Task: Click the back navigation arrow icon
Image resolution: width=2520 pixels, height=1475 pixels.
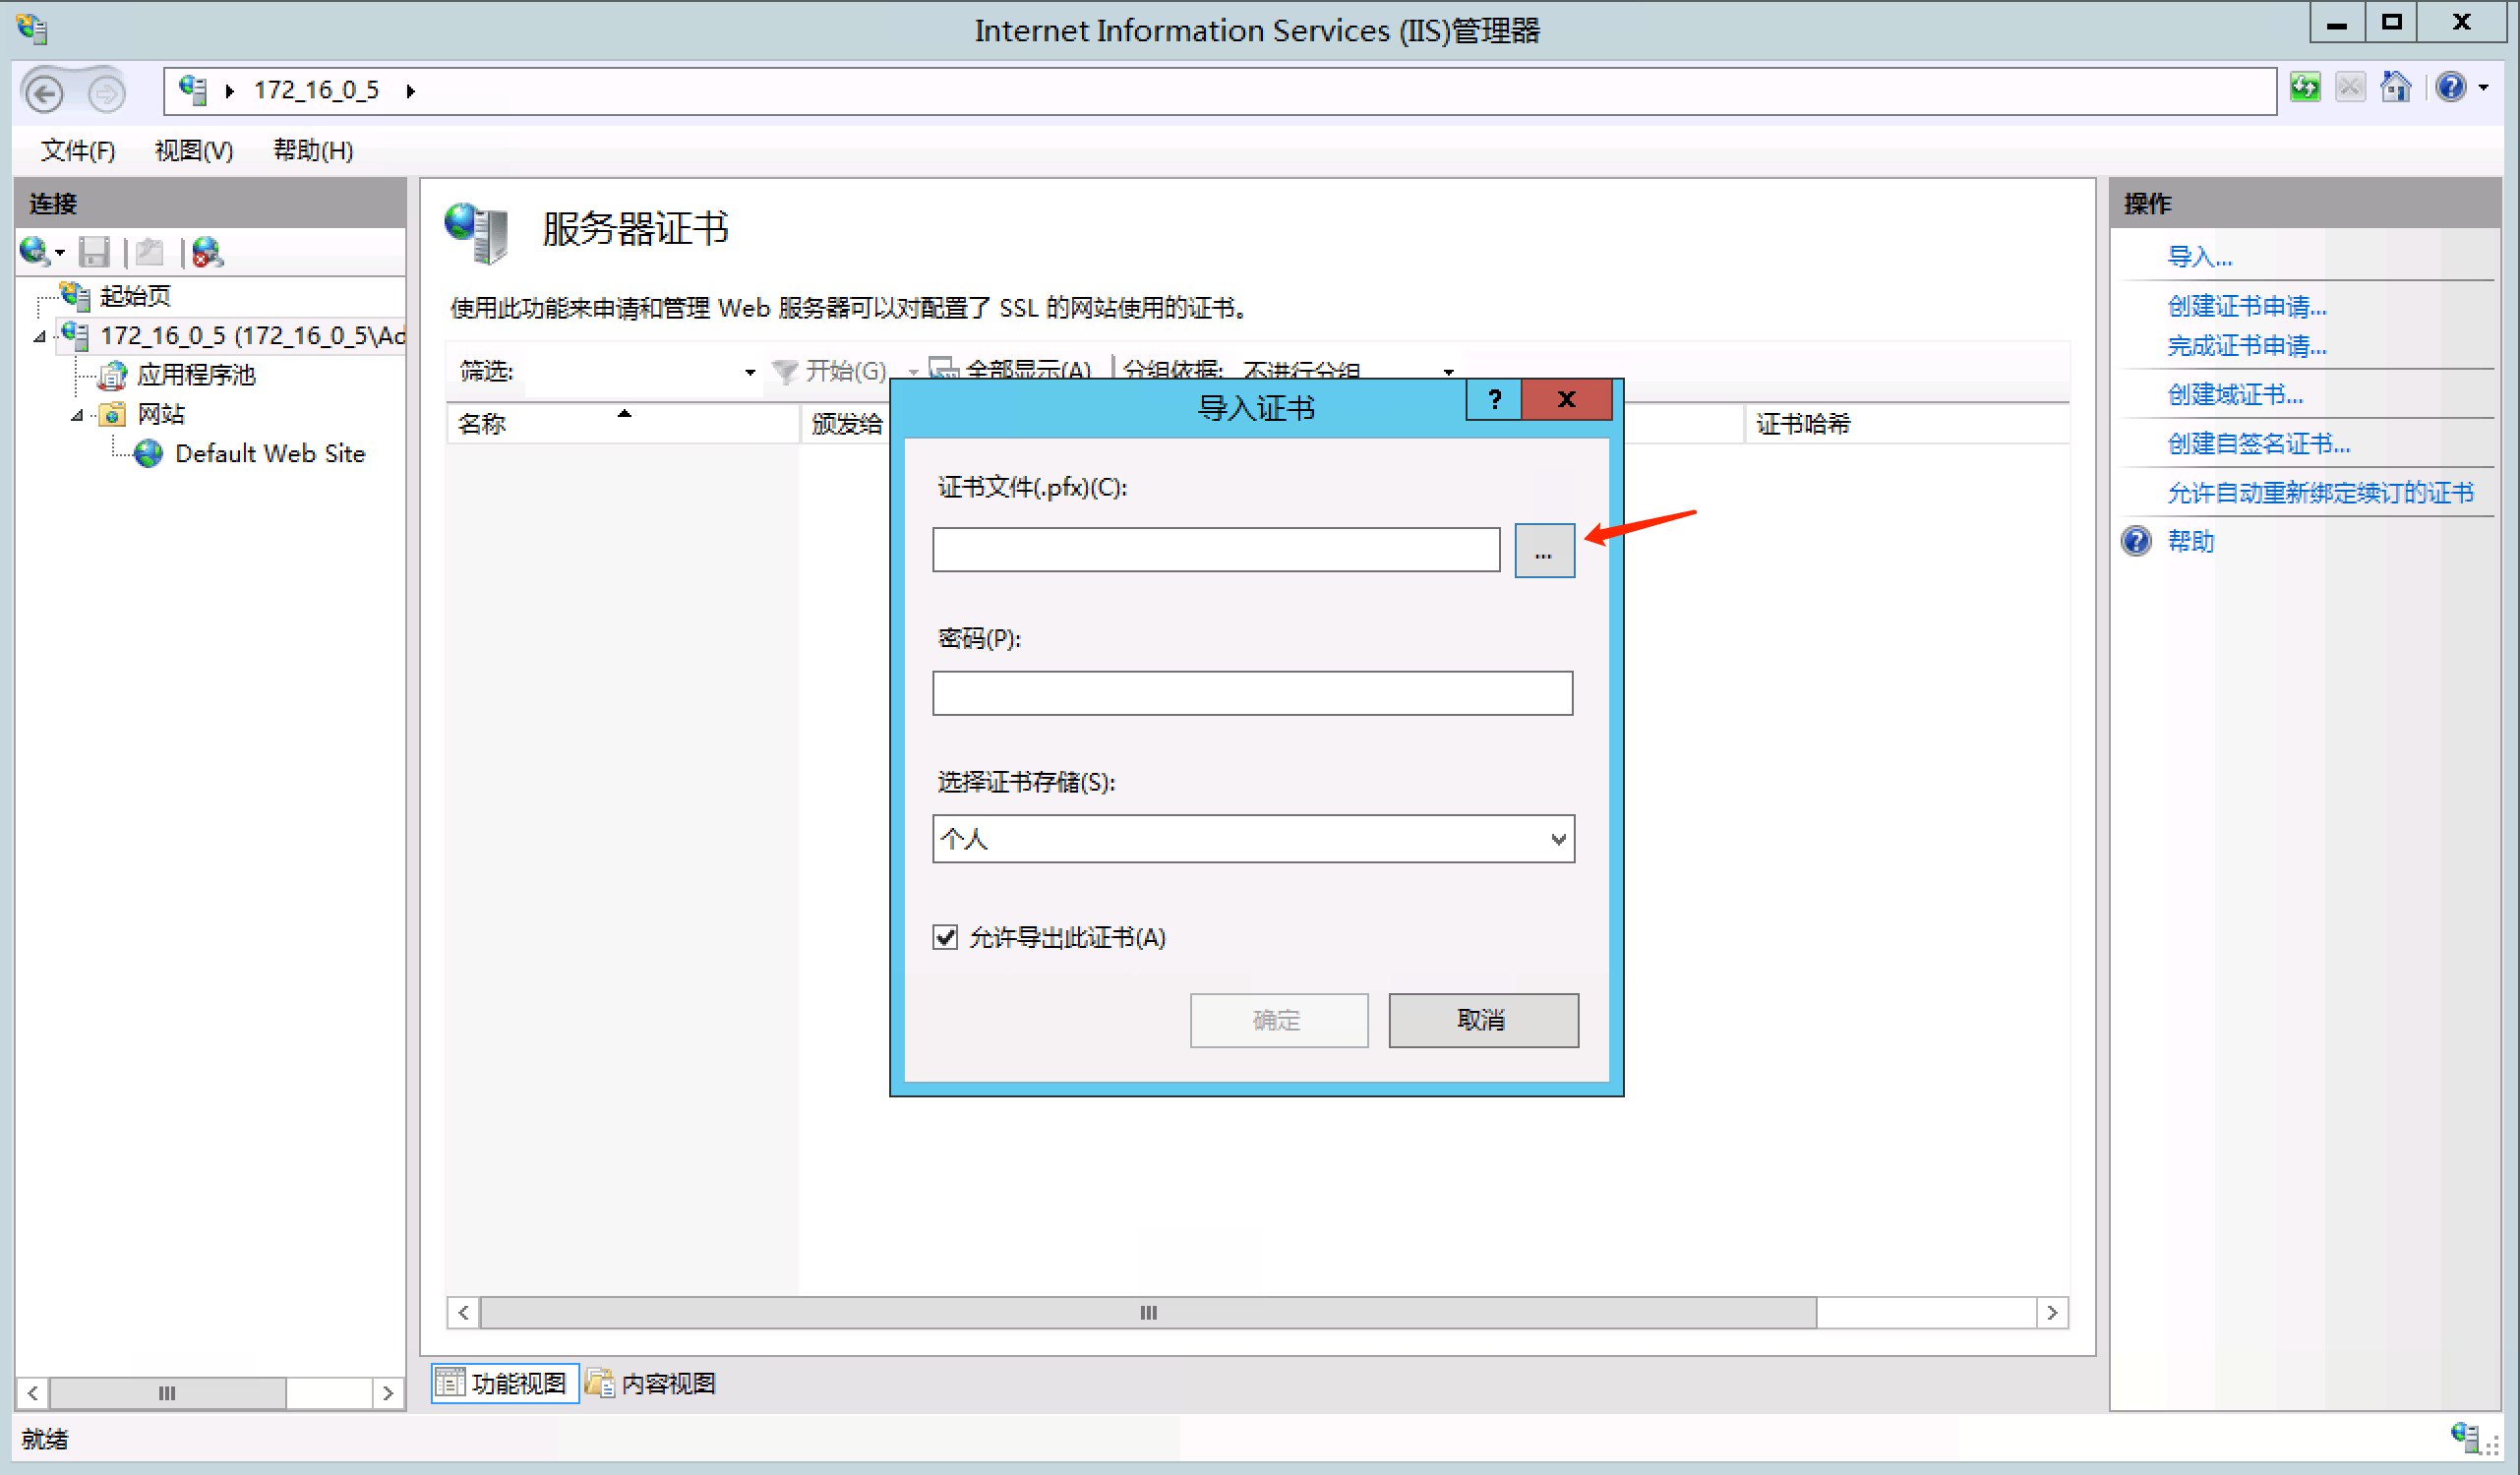Action: pos(44,93)
